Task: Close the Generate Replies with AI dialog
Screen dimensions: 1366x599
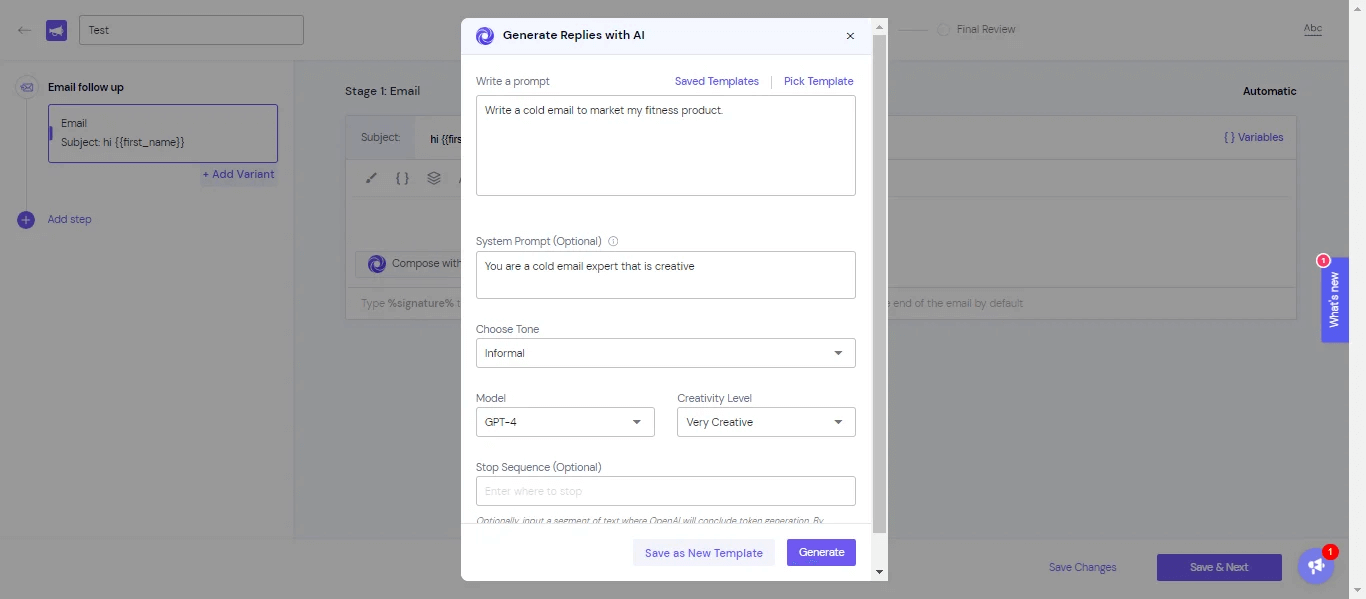Action: pyautogui.click(x=850, y=36)
